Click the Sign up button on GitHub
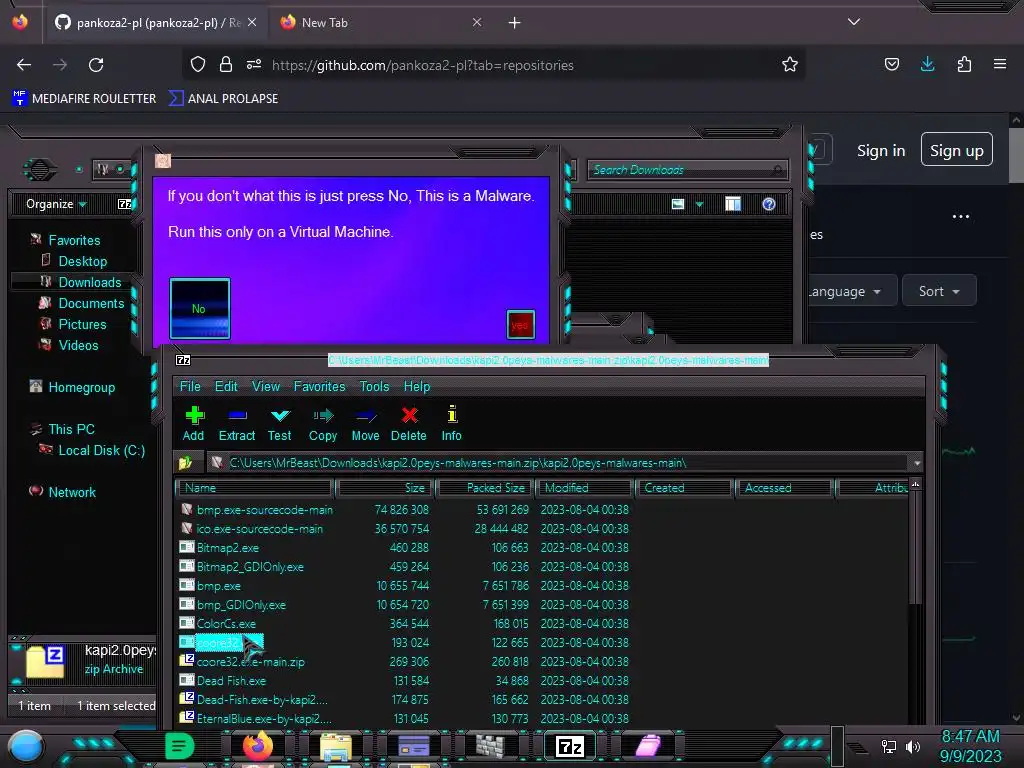This screenshot has height=768, width=1024. (956, 150)
